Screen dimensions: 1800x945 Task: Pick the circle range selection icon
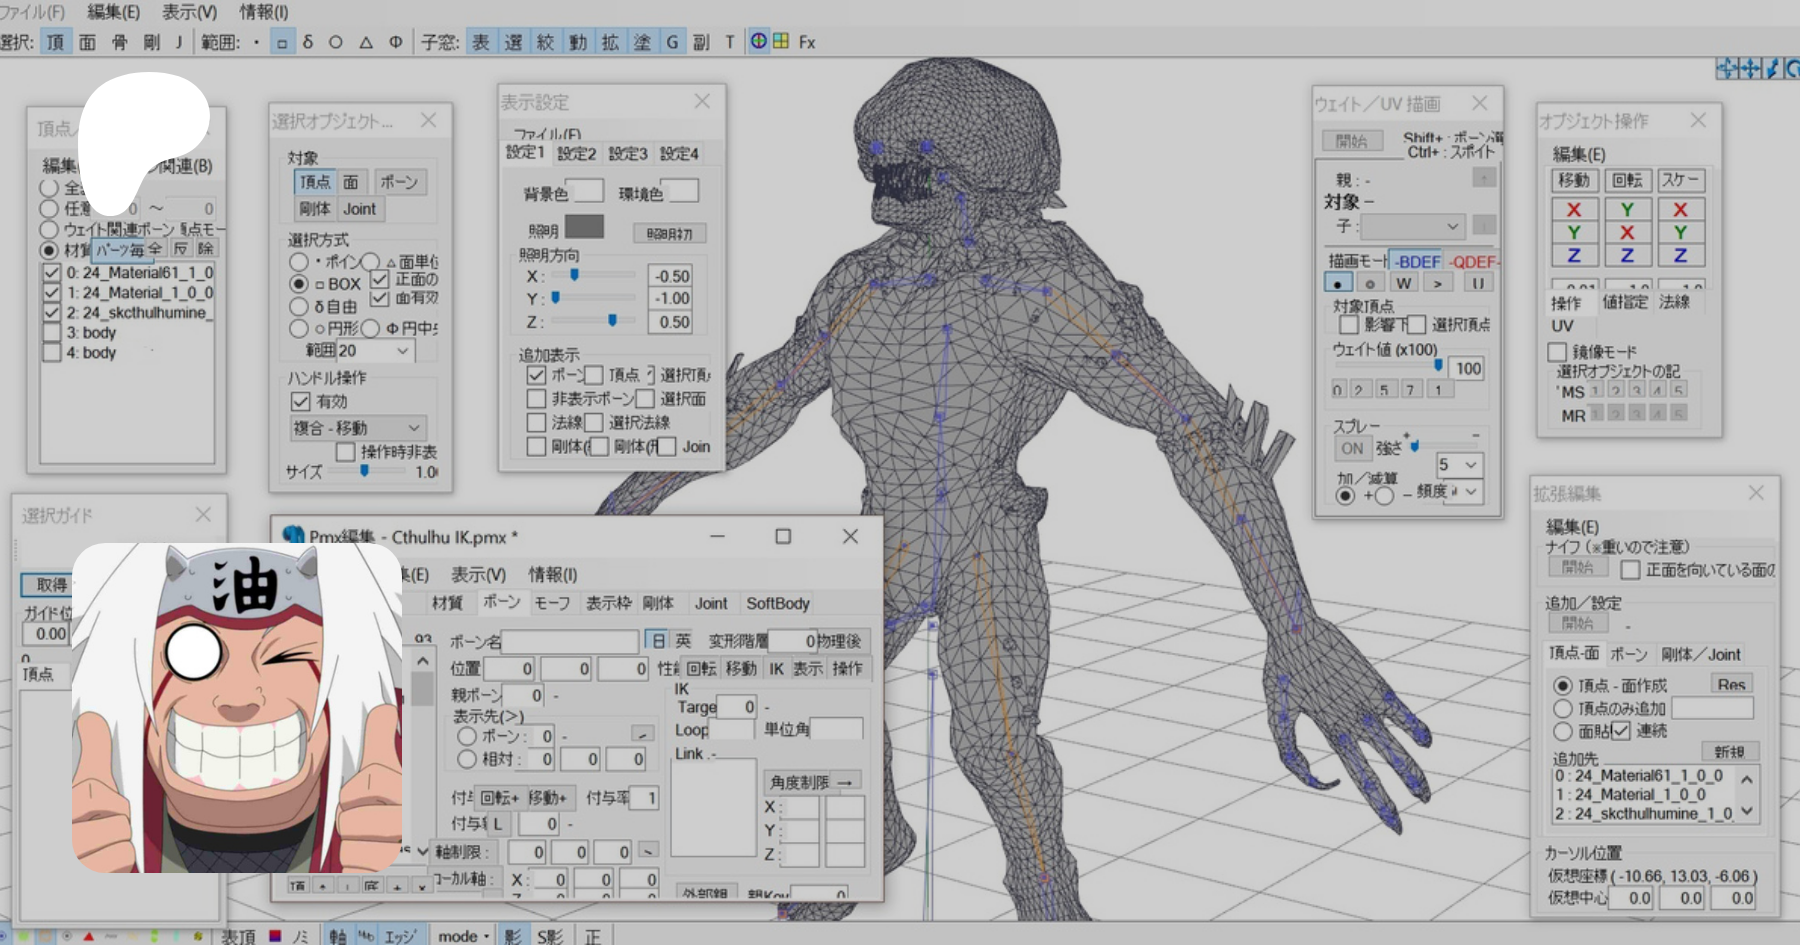336,42
